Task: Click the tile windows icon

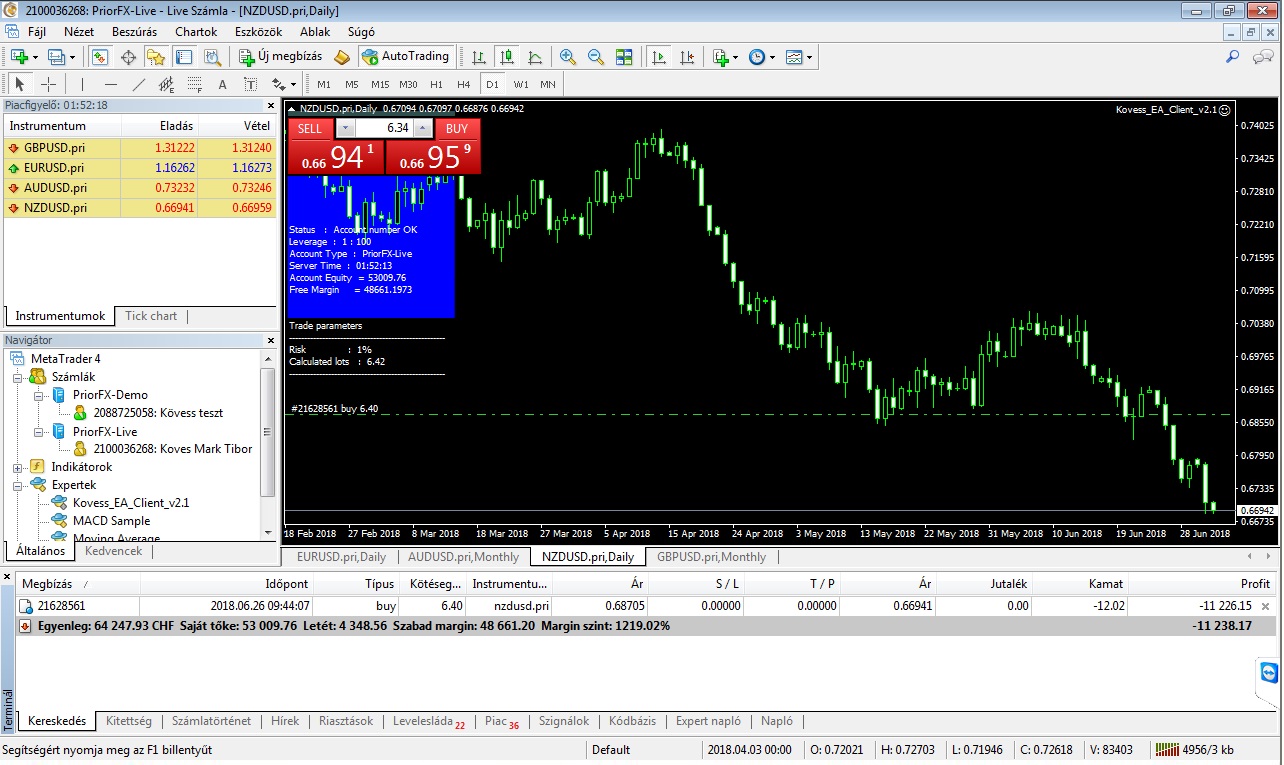Action: [624, 57]
